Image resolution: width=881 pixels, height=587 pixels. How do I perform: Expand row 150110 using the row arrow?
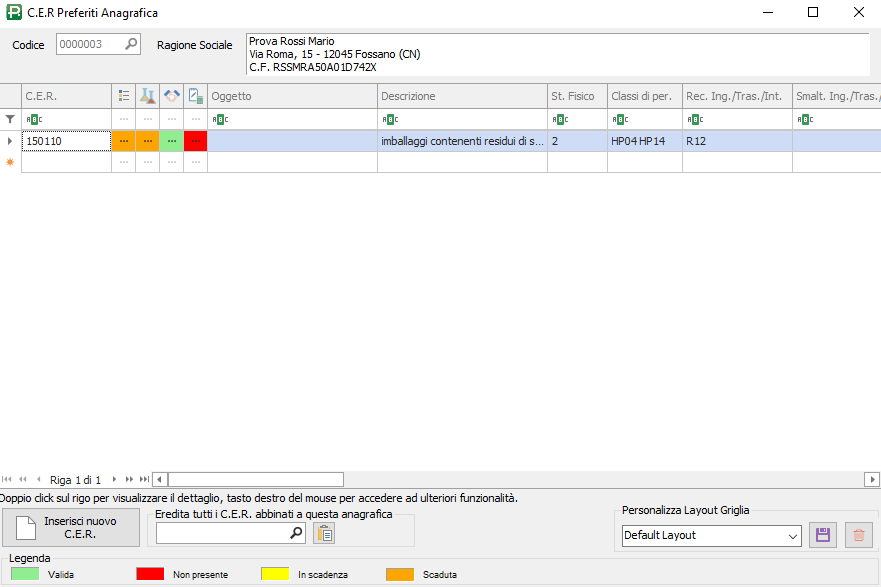pos(10,141)
